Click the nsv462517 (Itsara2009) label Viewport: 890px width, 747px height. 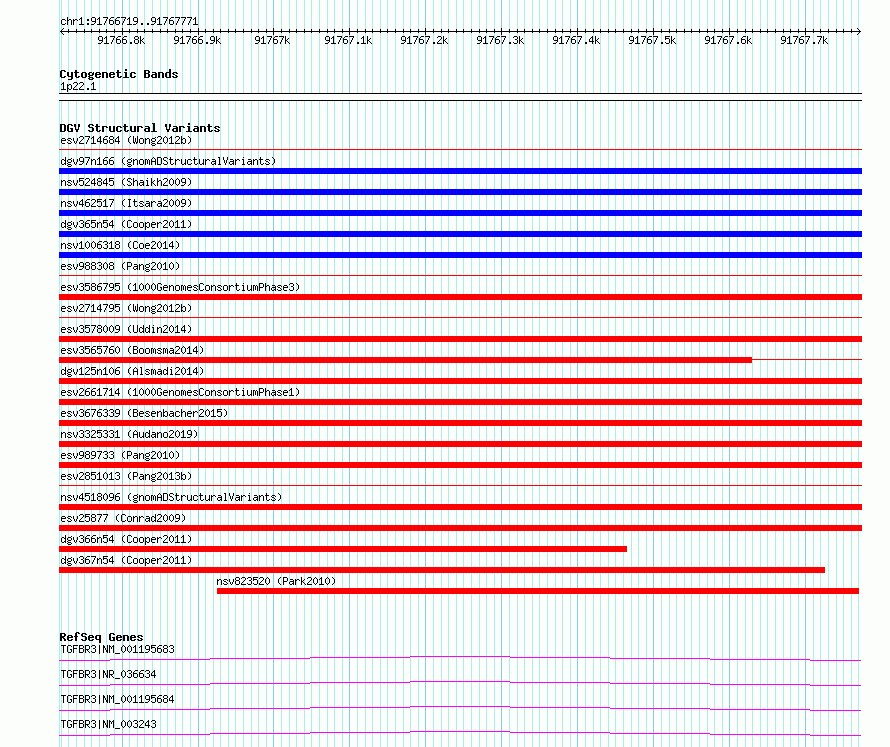point(126,203)
